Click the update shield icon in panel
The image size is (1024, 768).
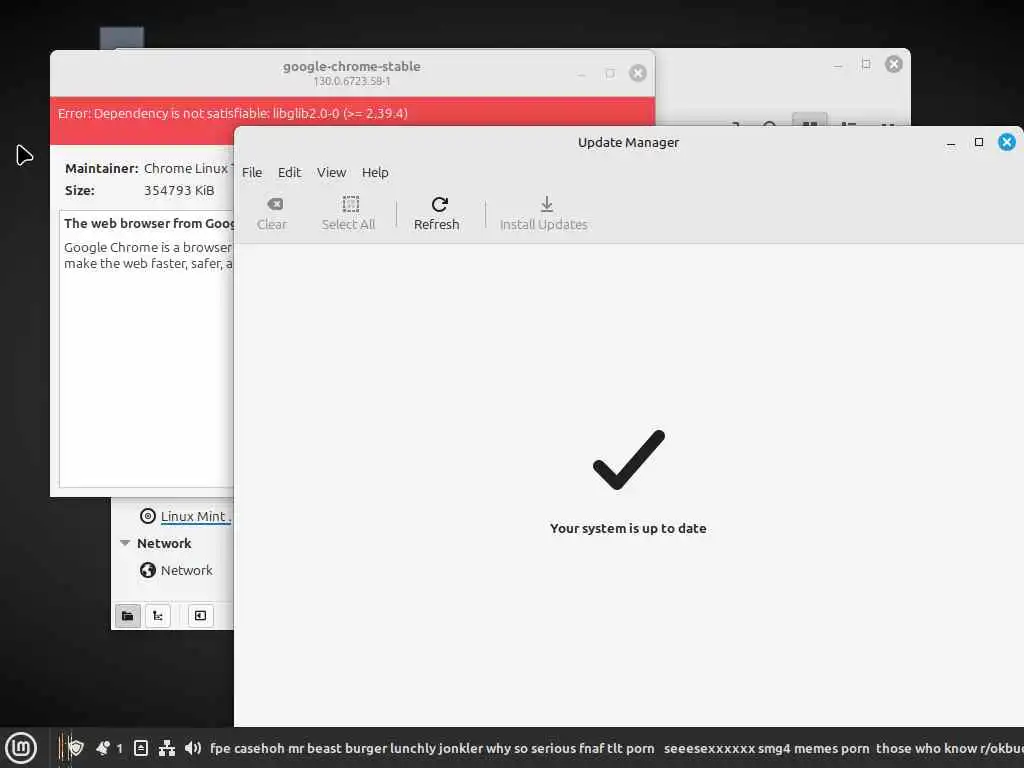pos(76,748)
